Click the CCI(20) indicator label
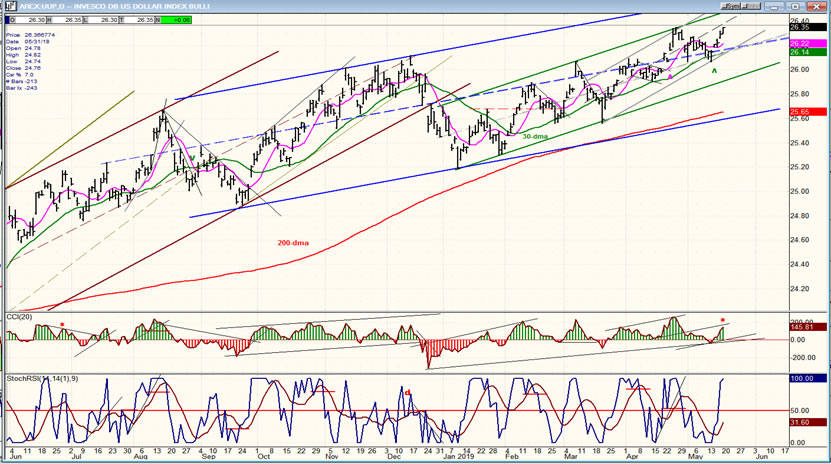The image size is (831, 464). tap(21, 317)
